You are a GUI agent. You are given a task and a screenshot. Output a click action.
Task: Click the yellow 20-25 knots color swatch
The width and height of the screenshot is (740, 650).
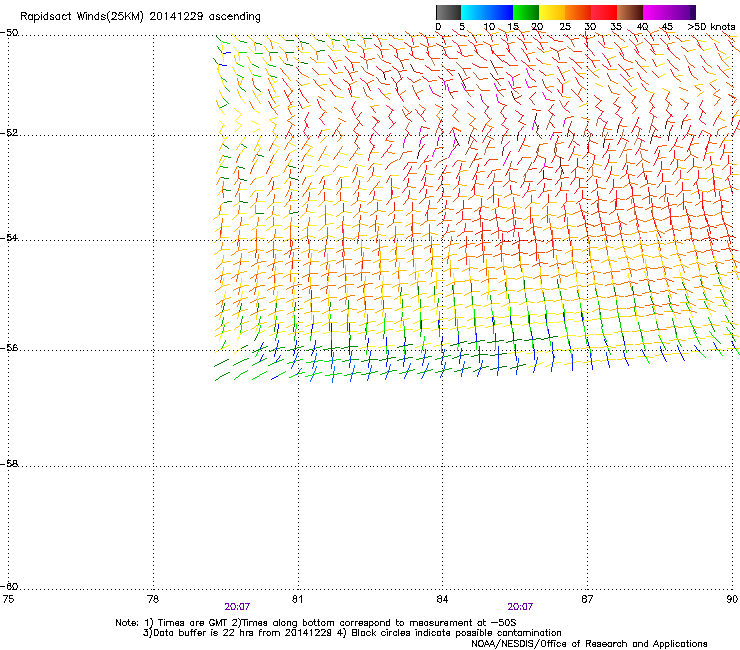coord(552,12)
